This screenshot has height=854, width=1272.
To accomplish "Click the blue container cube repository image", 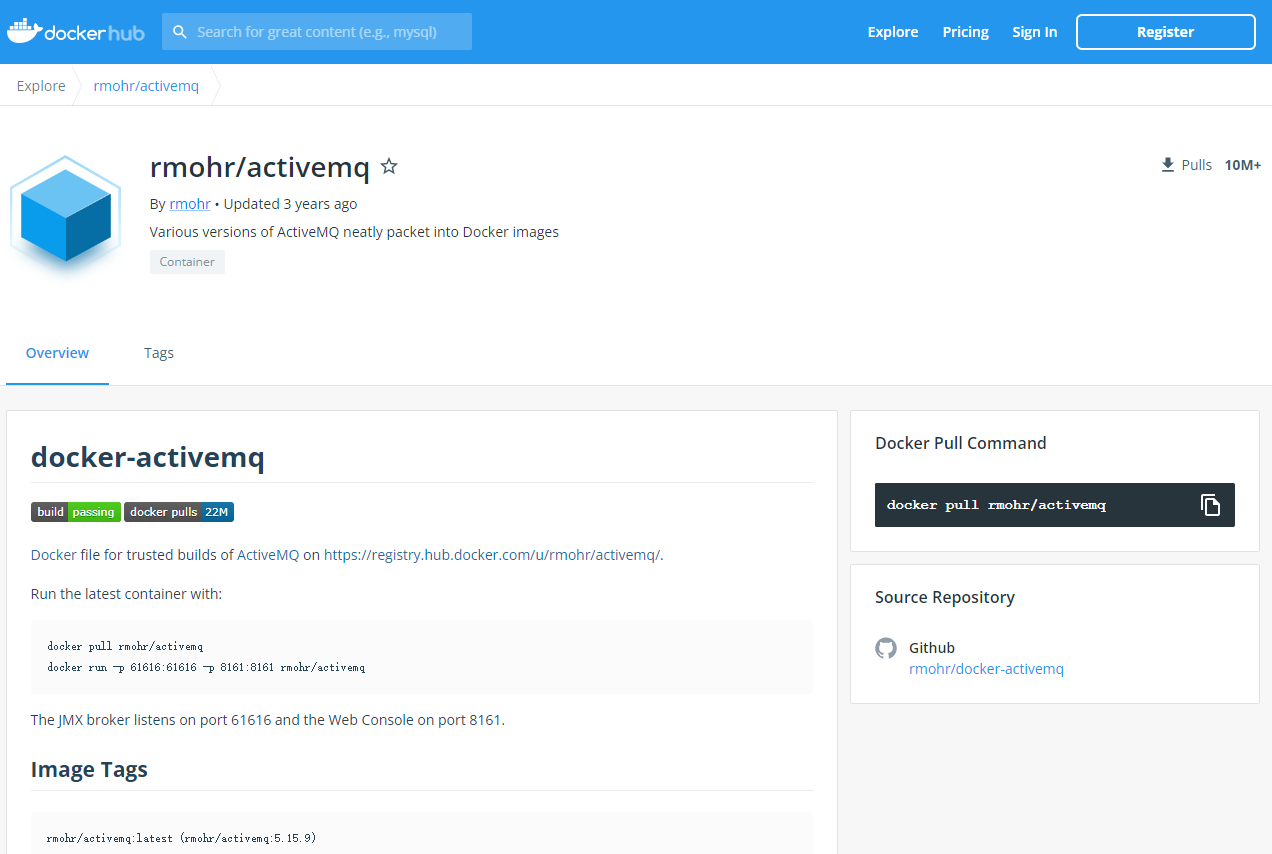I will point(64,215).
